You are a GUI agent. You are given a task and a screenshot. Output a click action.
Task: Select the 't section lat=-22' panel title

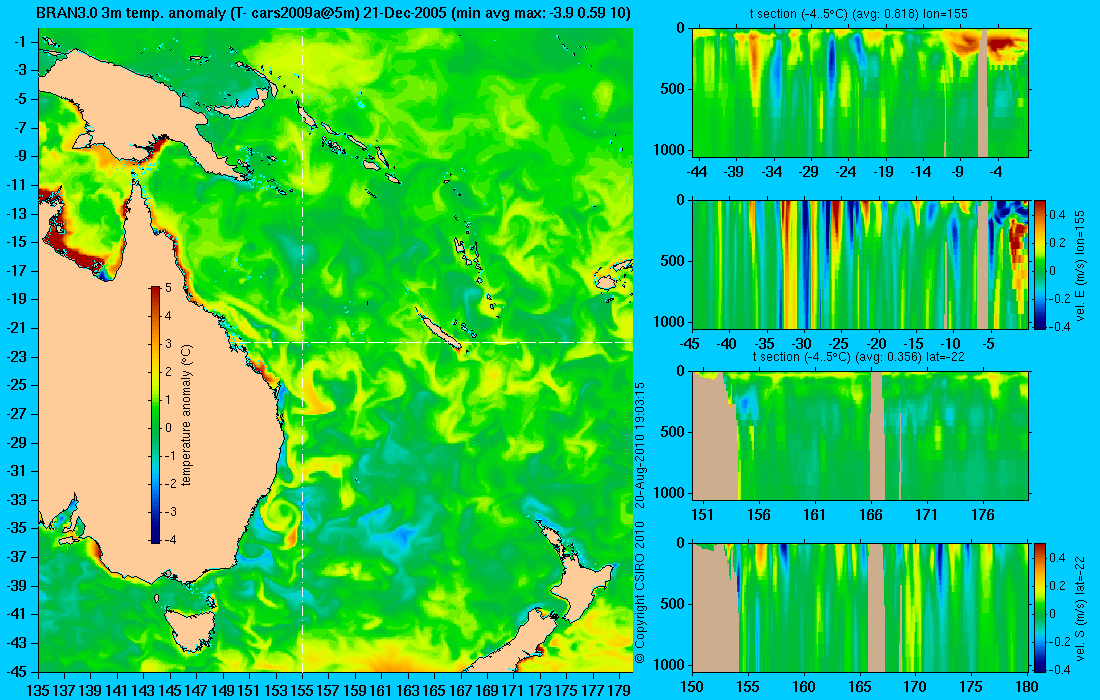859,357
